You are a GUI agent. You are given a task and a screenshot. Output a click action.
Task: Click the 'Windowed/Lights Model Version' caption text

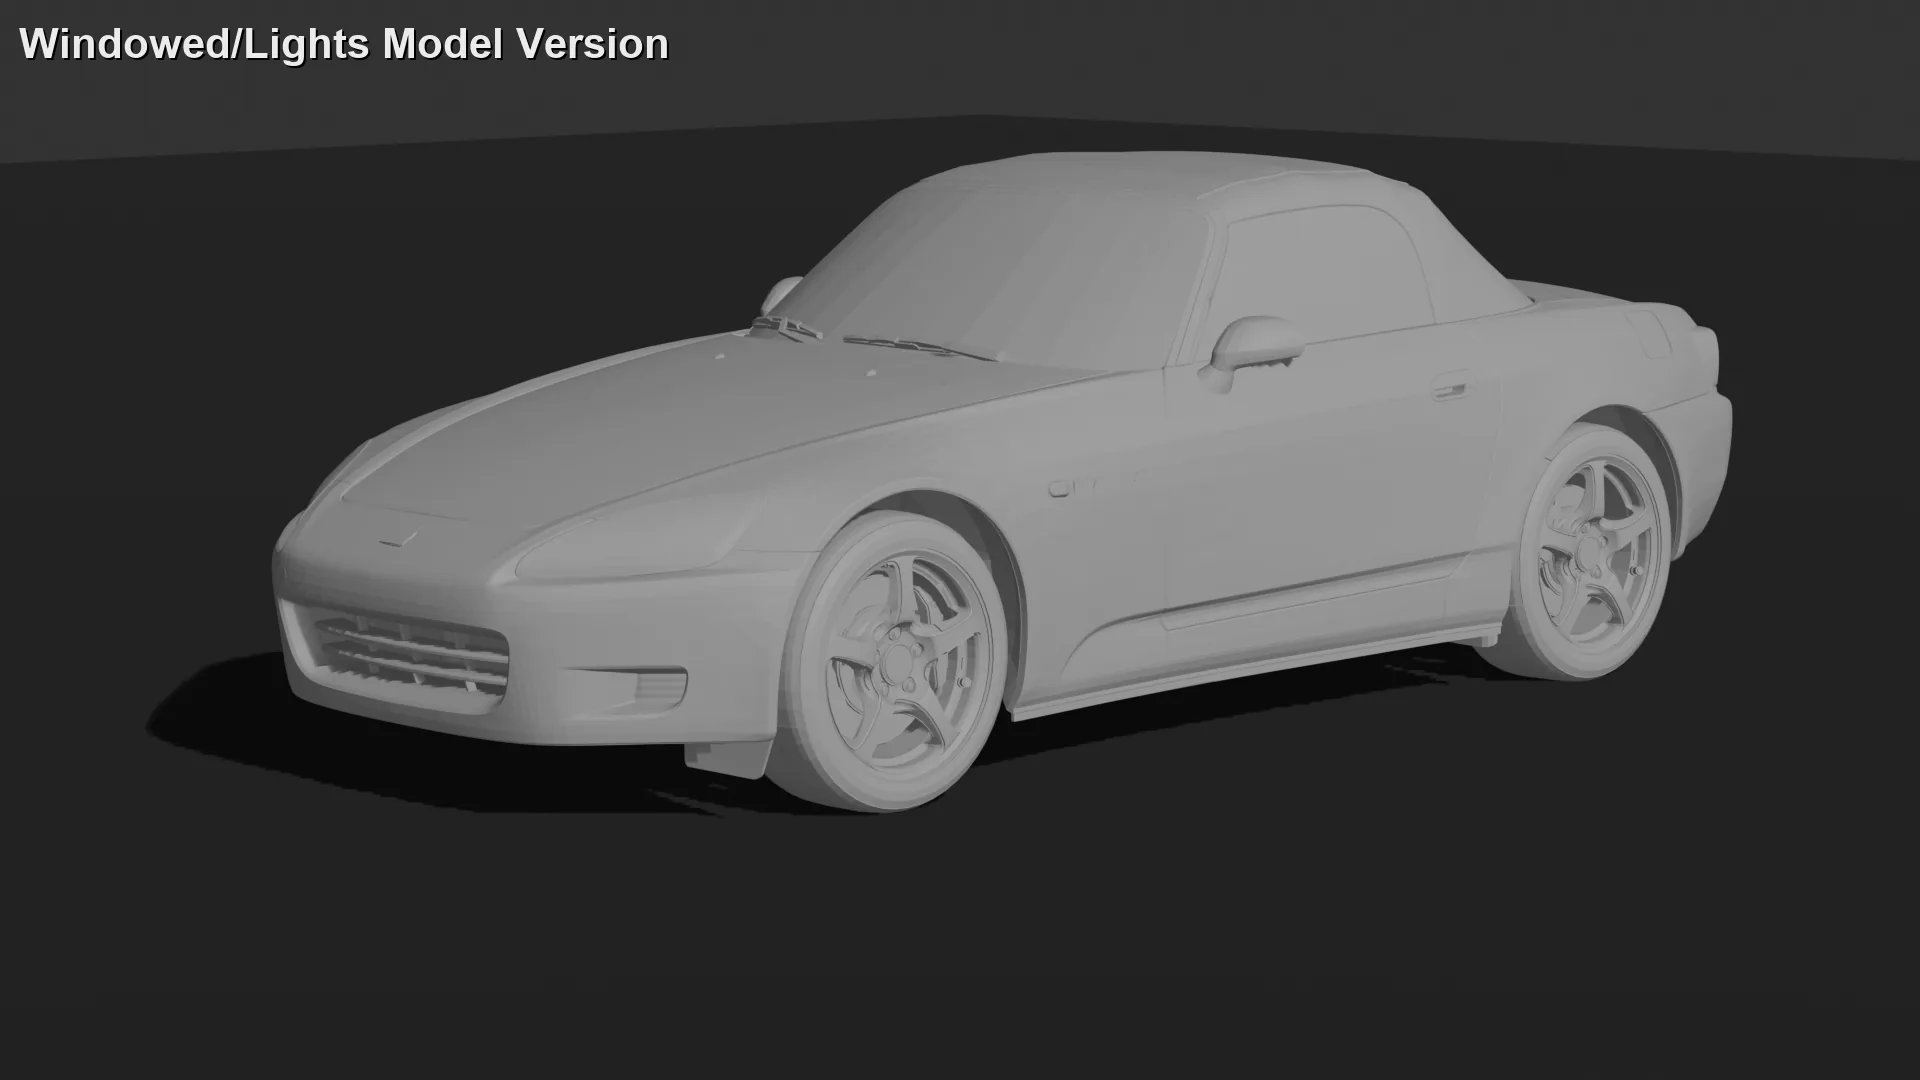[344, 44]
